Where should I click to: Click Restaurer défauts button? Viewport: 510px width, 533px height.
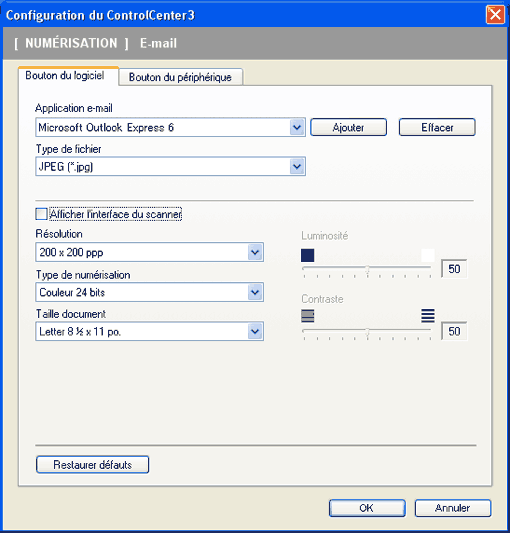[92, 465]
